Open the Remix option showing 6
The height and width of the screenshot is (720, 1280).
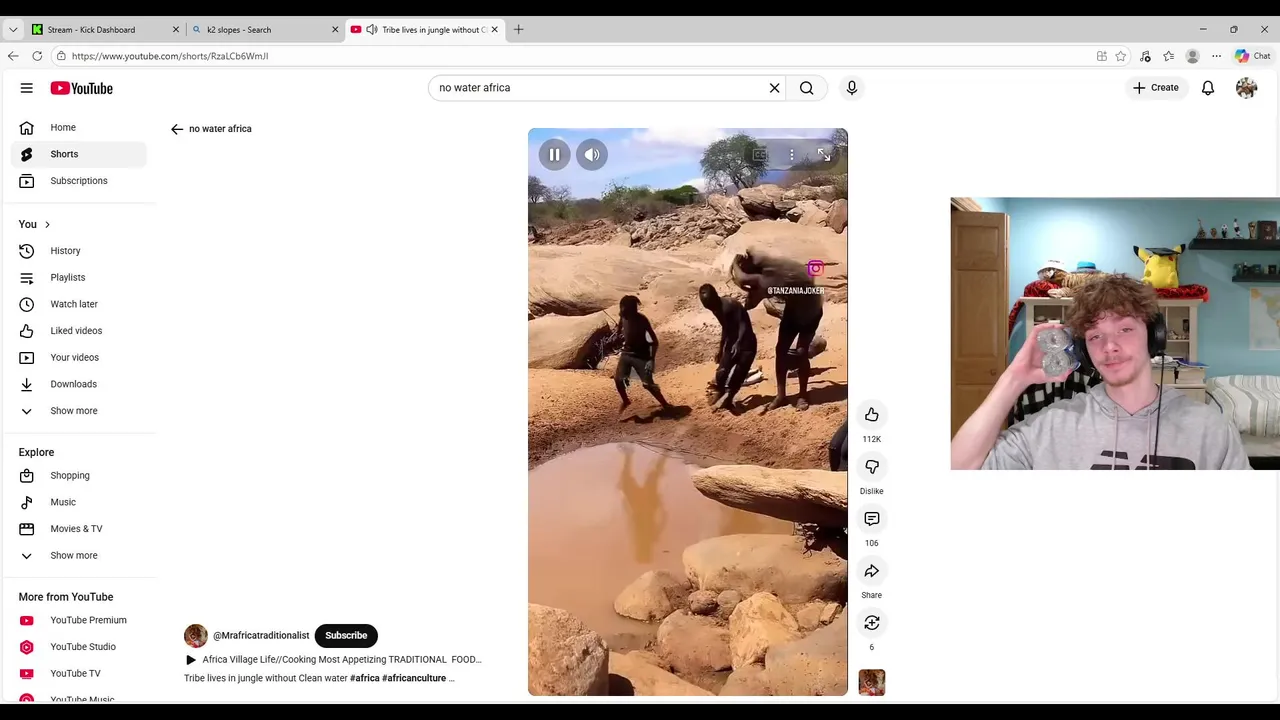tap(872, 623)
